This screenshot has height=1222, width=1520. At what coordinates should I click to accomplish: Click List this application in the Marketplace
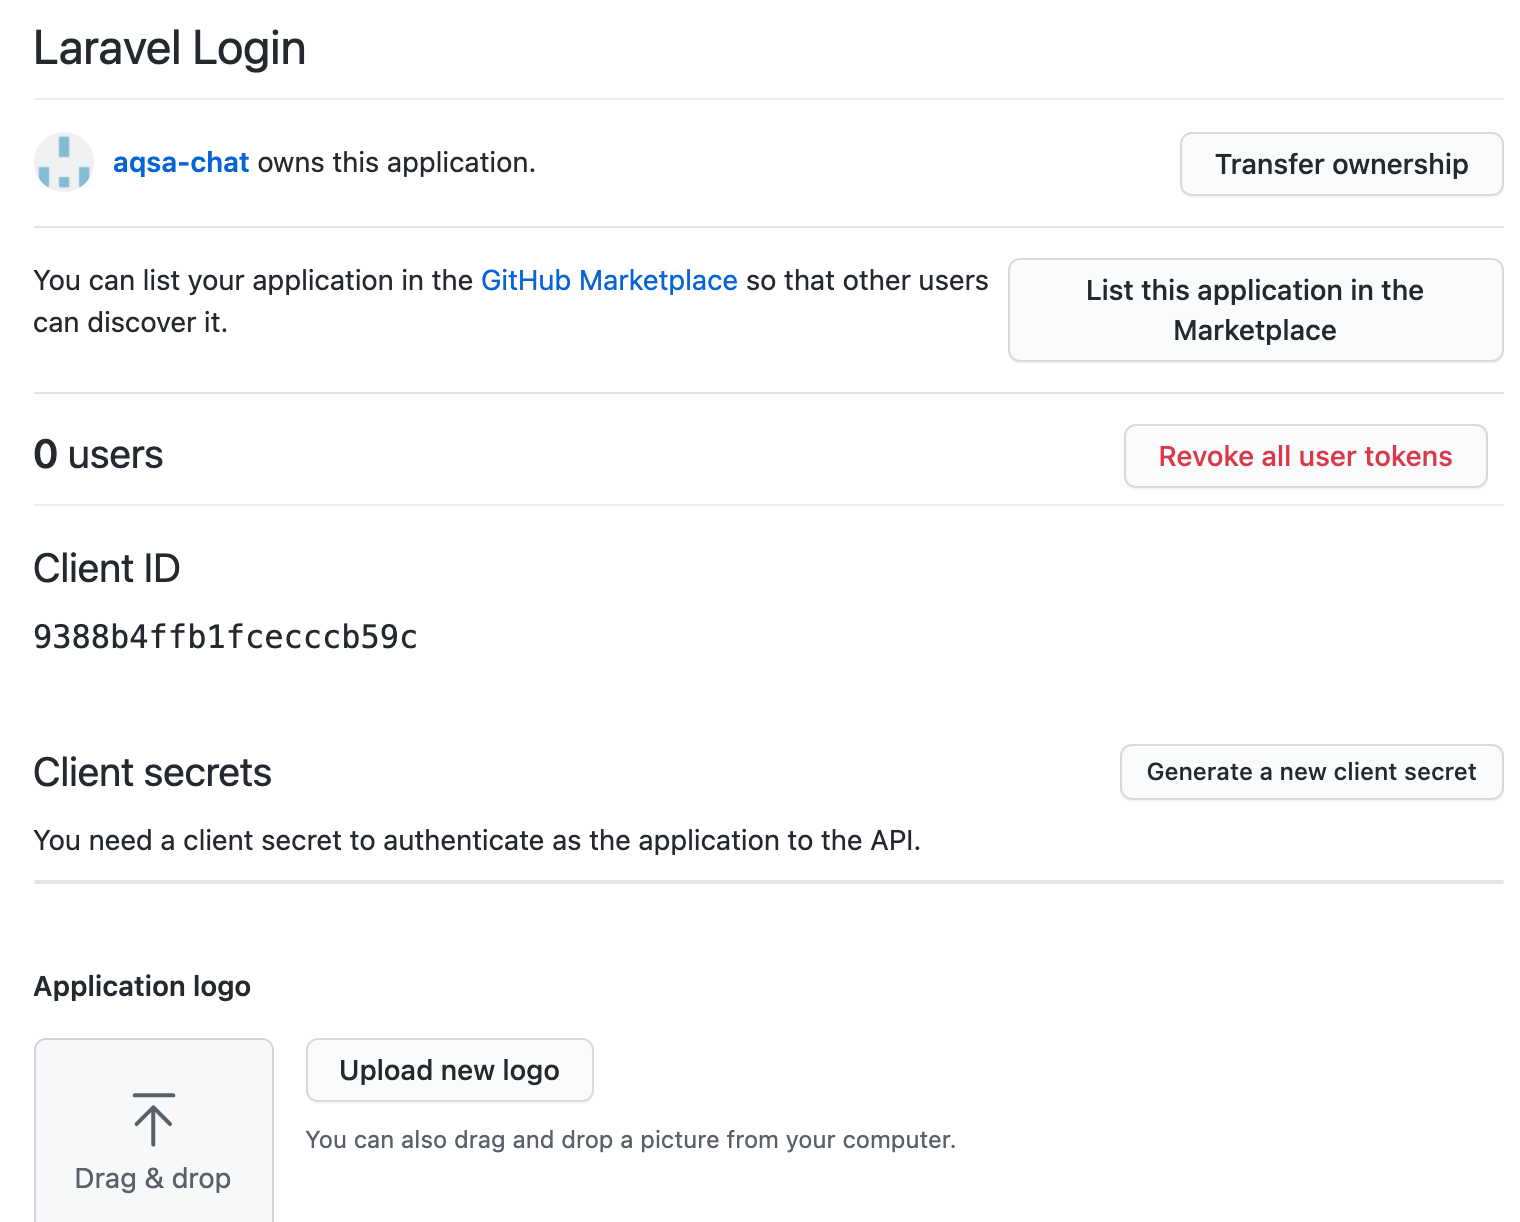(x=1255, y=310)
